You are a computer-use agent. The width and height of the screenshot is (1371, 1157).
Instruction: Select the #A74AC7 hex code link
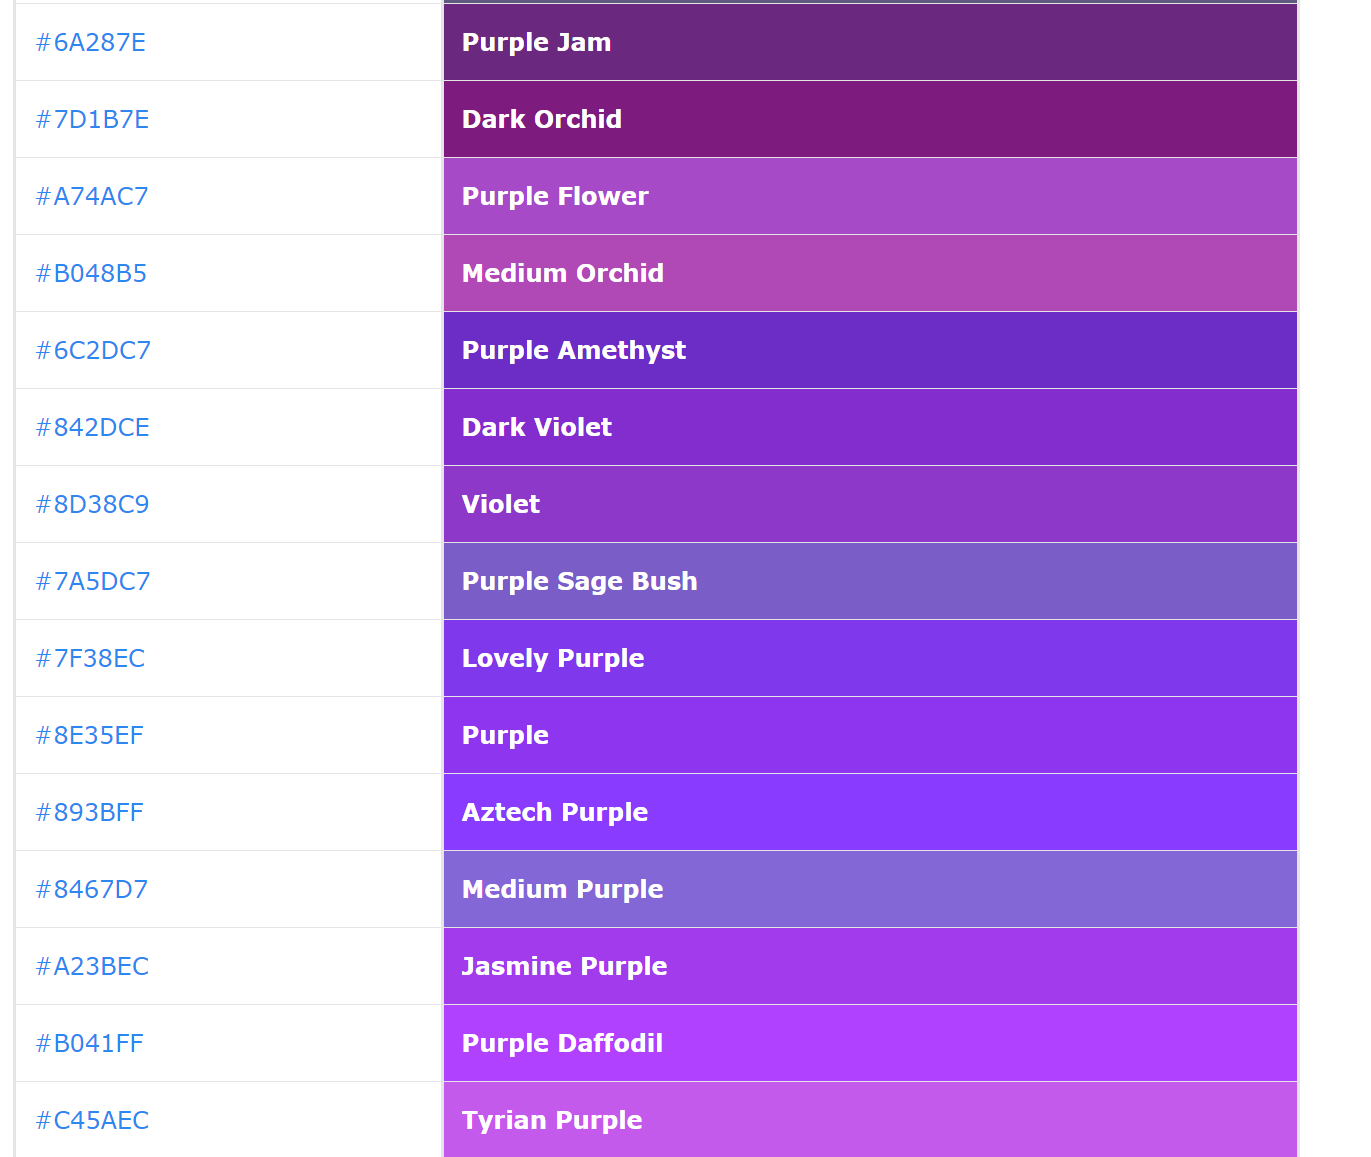click(x=92, y=197)
